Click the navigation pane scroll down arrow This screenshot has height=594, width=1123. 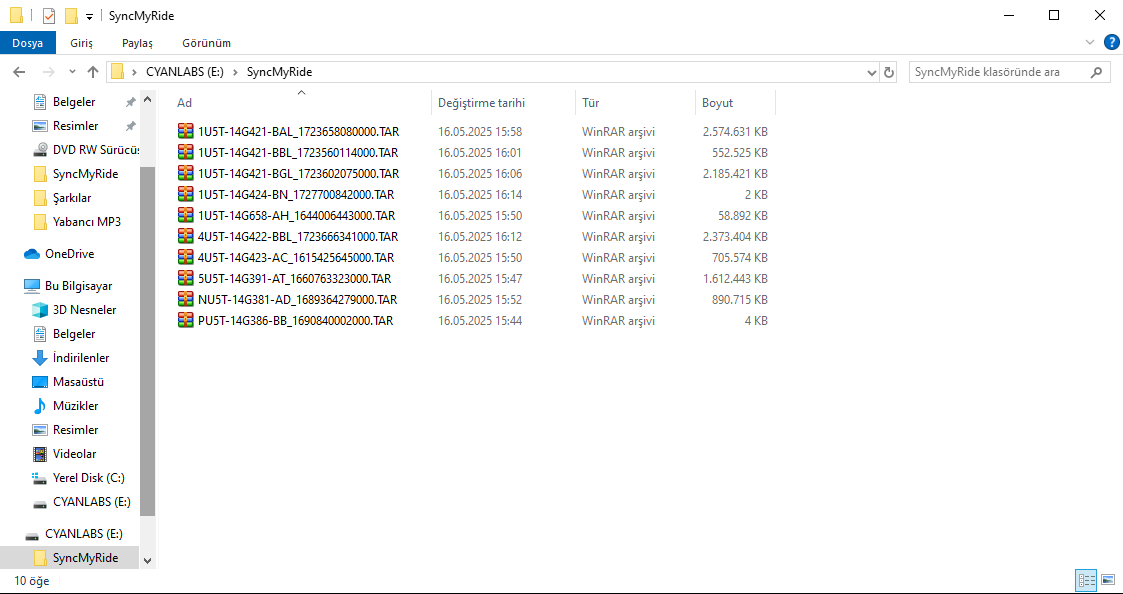click(148, 561)
